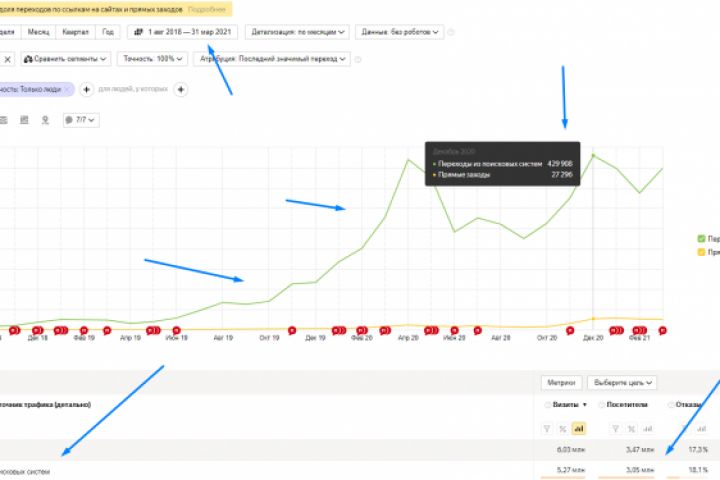Click the info icon beside Данные: без роботов
The height and width of the screenshot is (480, 720).
pyautogui.click(x=451, y=32)
